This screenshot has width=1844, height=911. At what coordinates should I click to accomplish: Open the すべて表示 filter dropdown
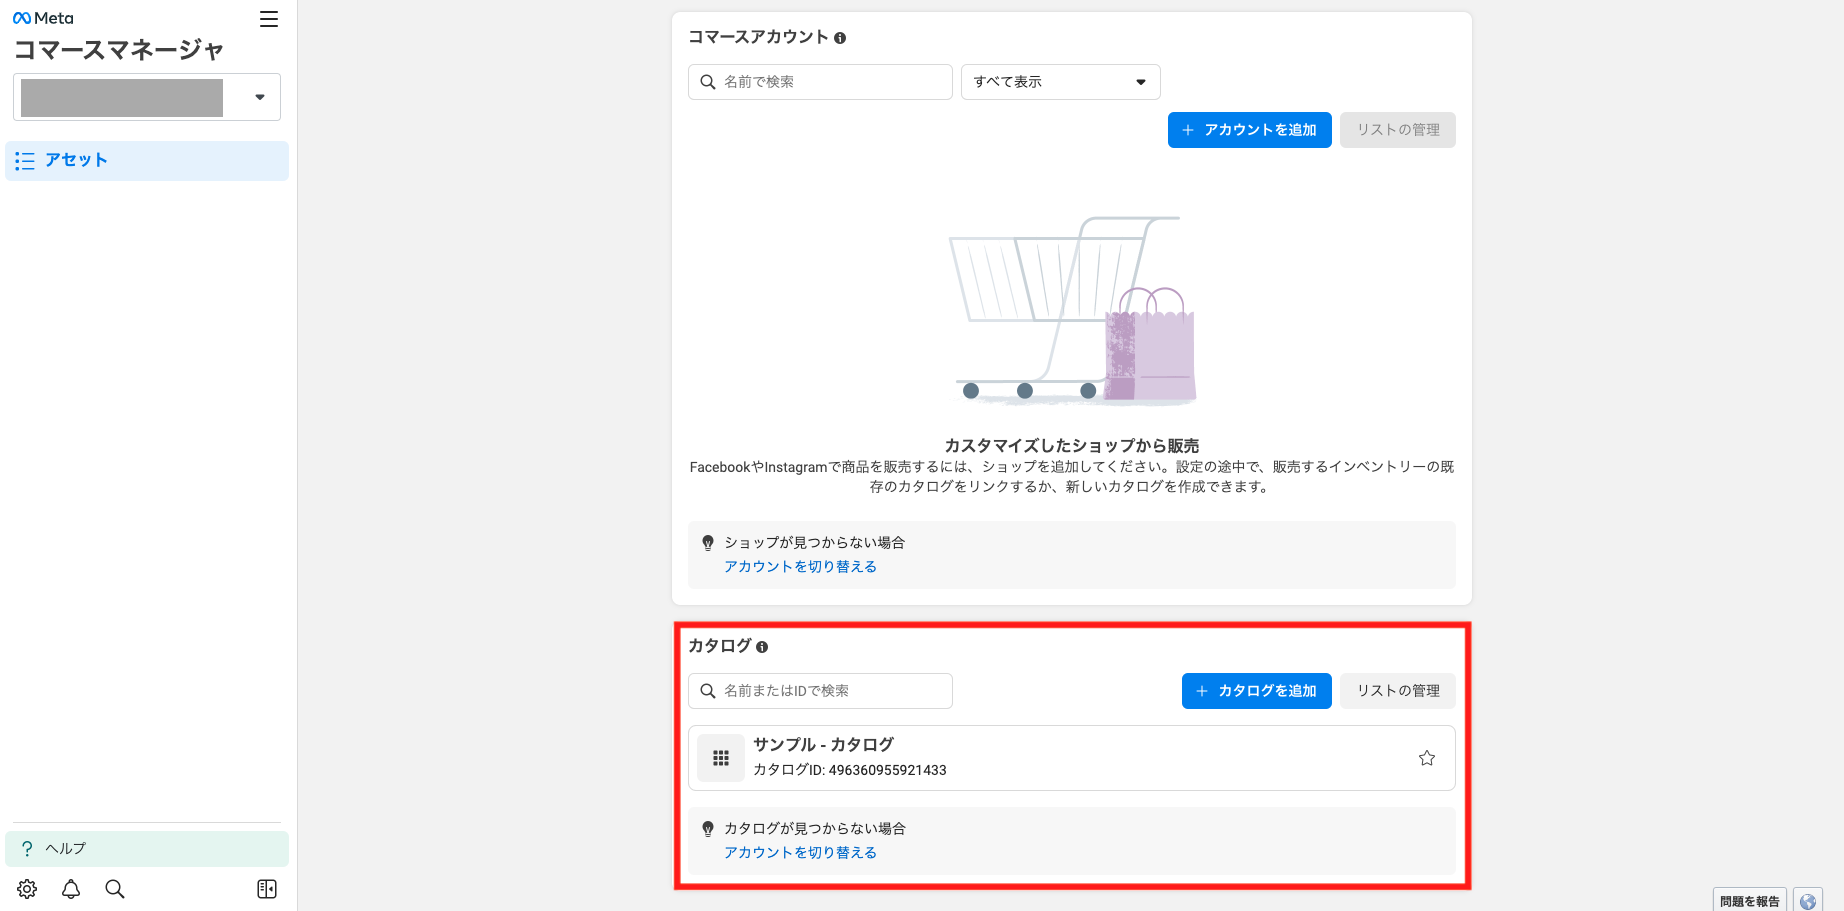(x=1060, y=82)
